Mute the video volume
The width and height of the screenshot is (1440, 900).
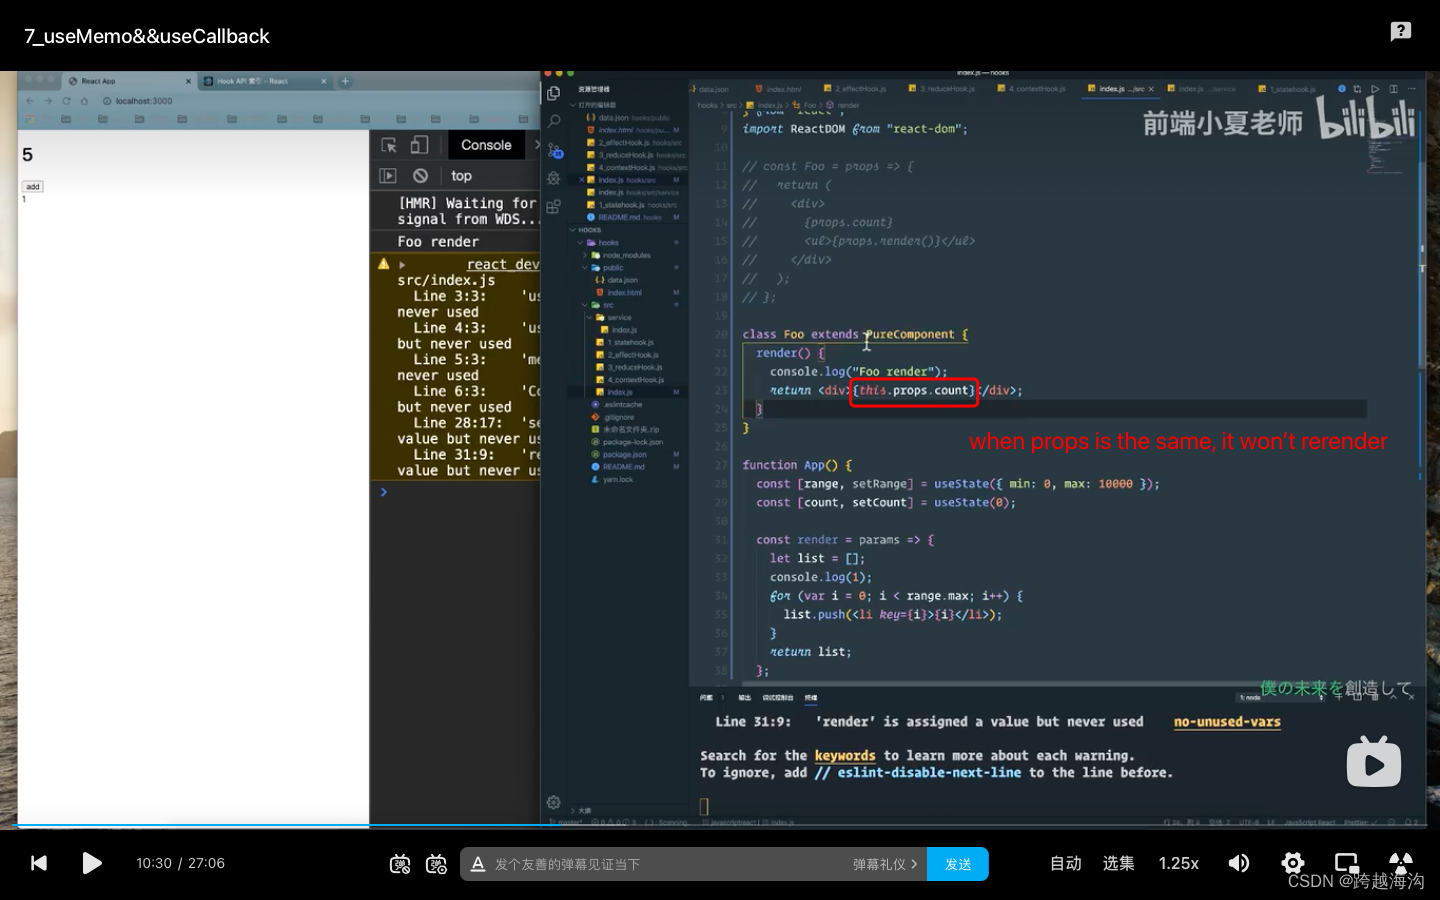[1239, 863]
